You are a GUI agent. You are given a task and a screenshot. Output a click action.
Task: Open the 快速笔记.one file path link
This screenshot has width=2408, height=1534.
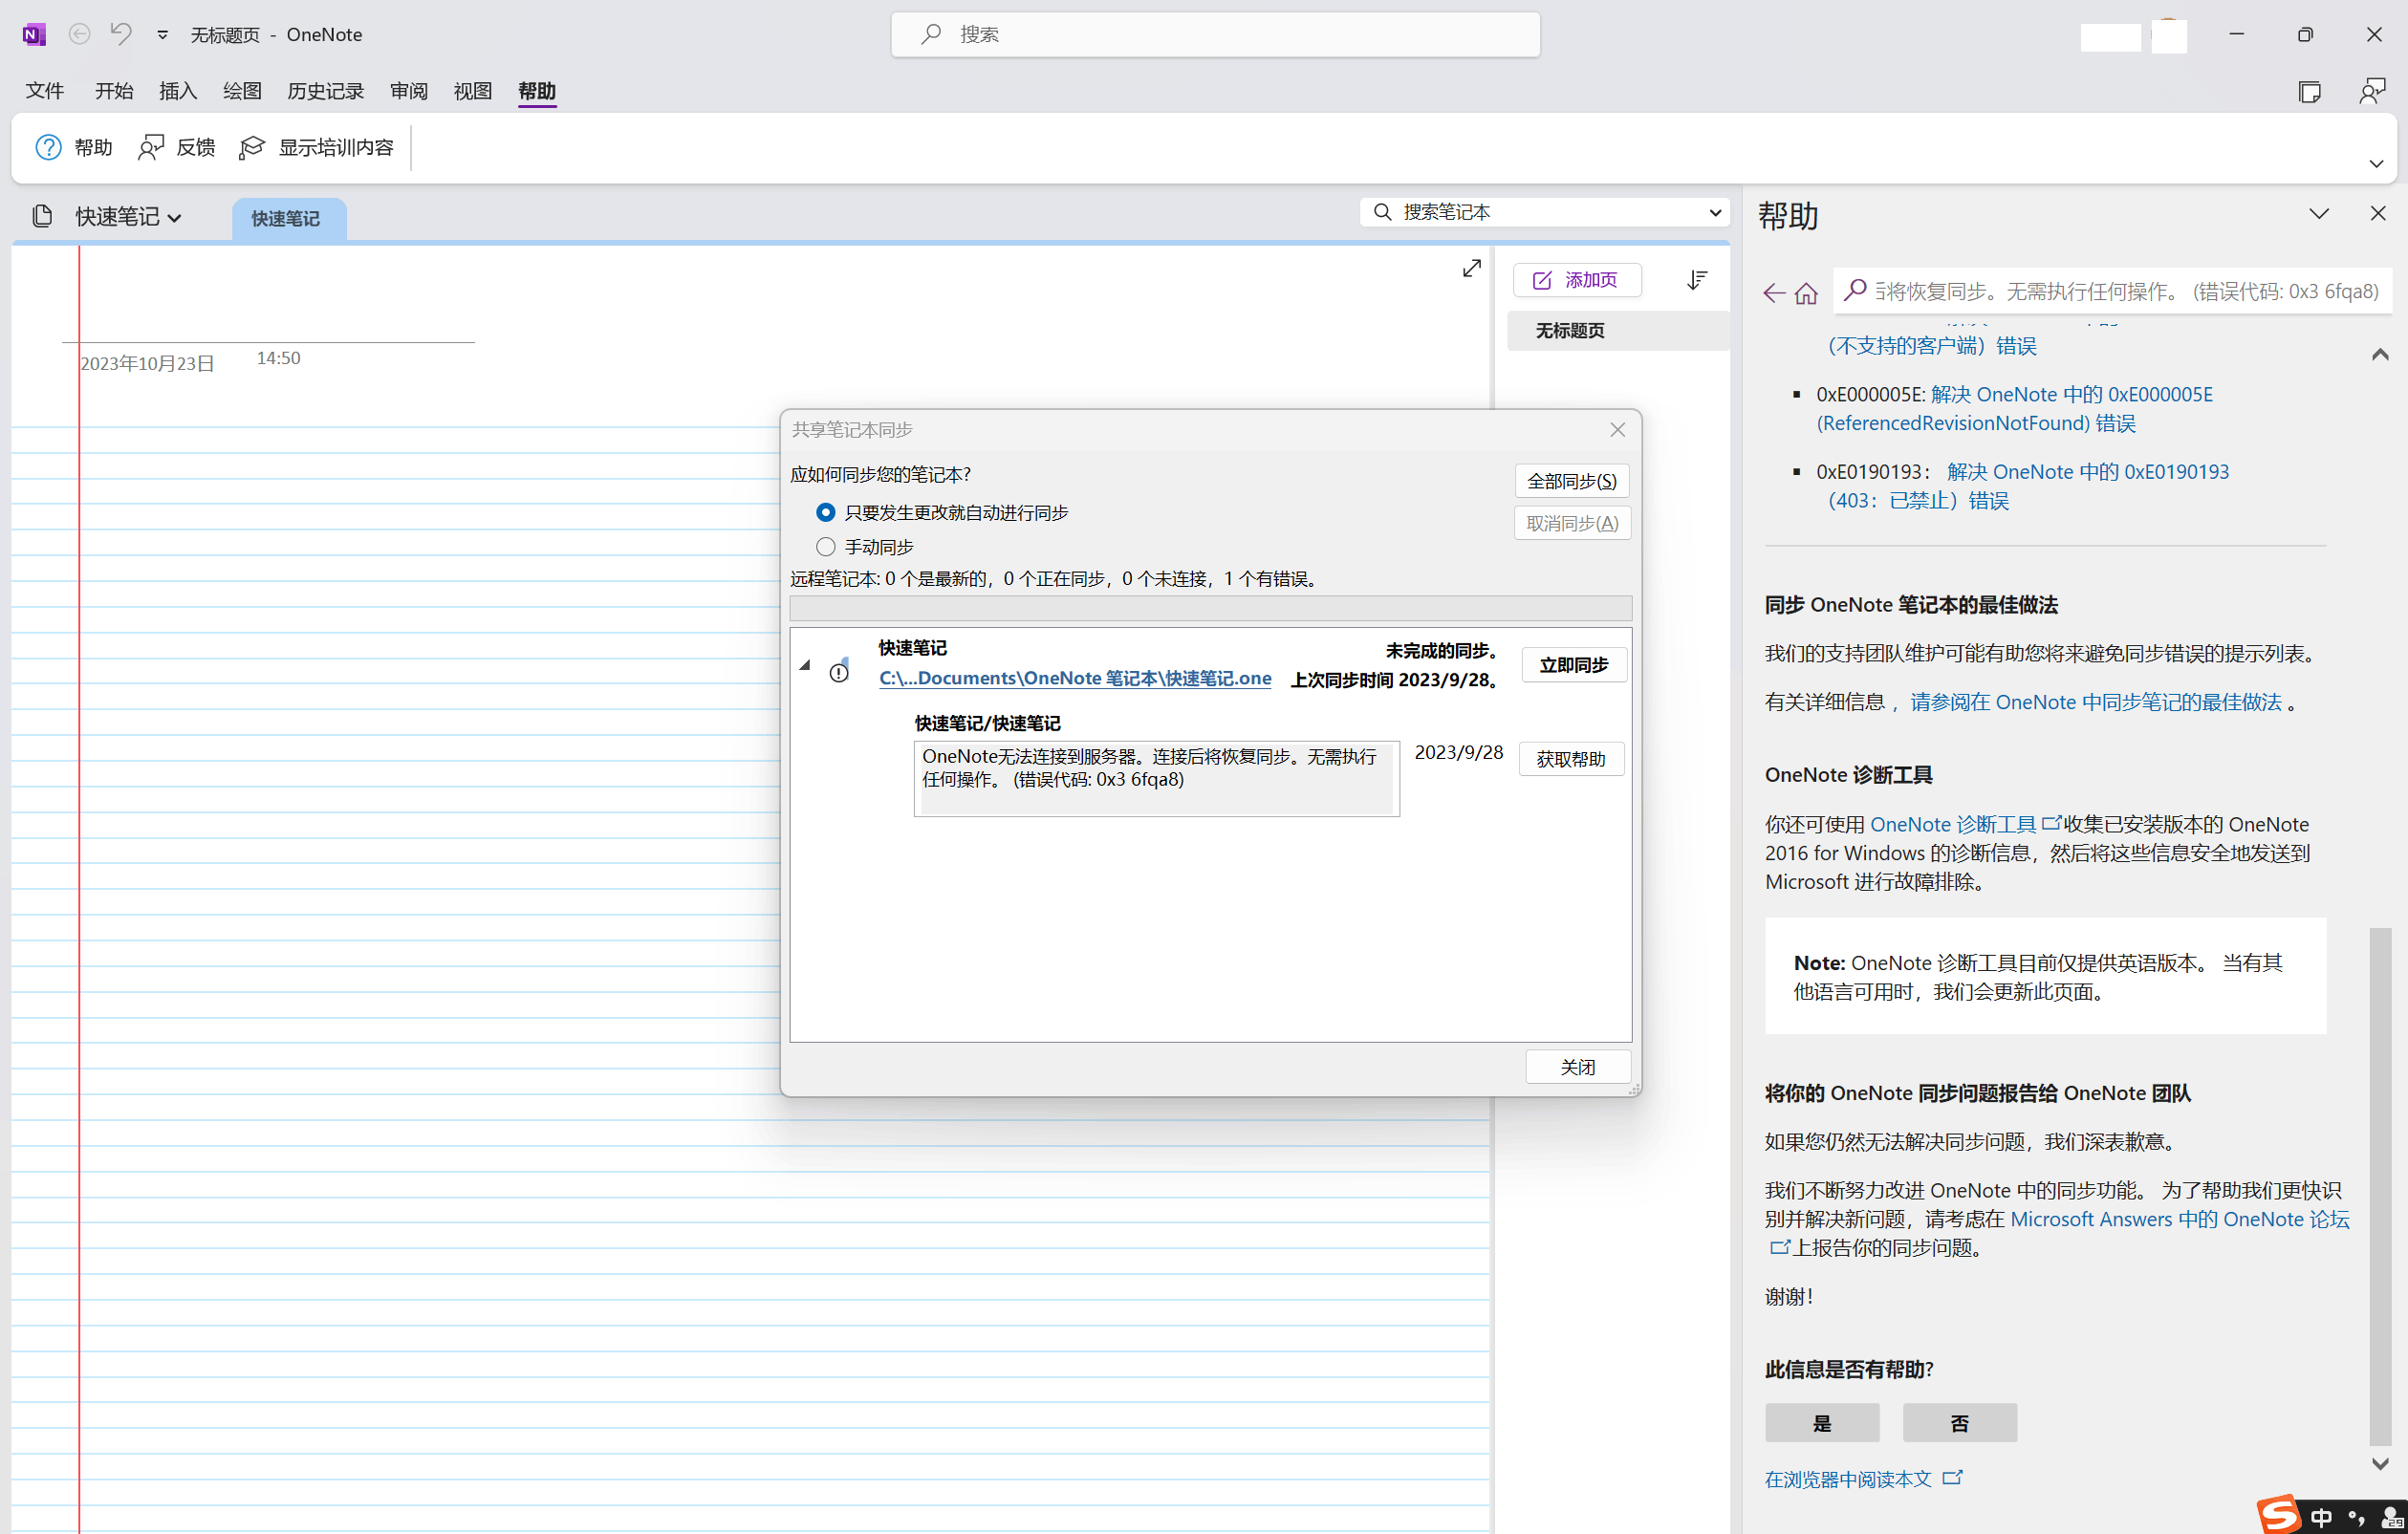pos(1075,678)
